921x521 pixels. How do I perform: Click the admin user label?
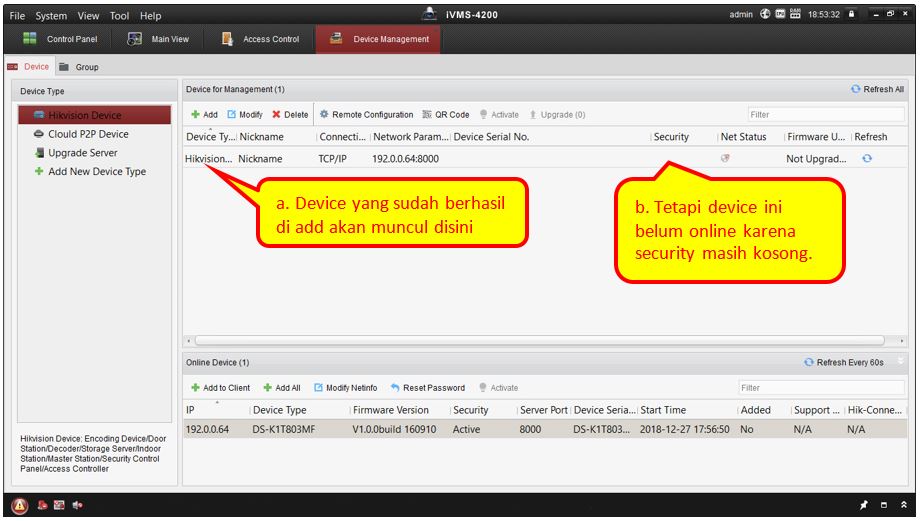(x=741, y=14)
